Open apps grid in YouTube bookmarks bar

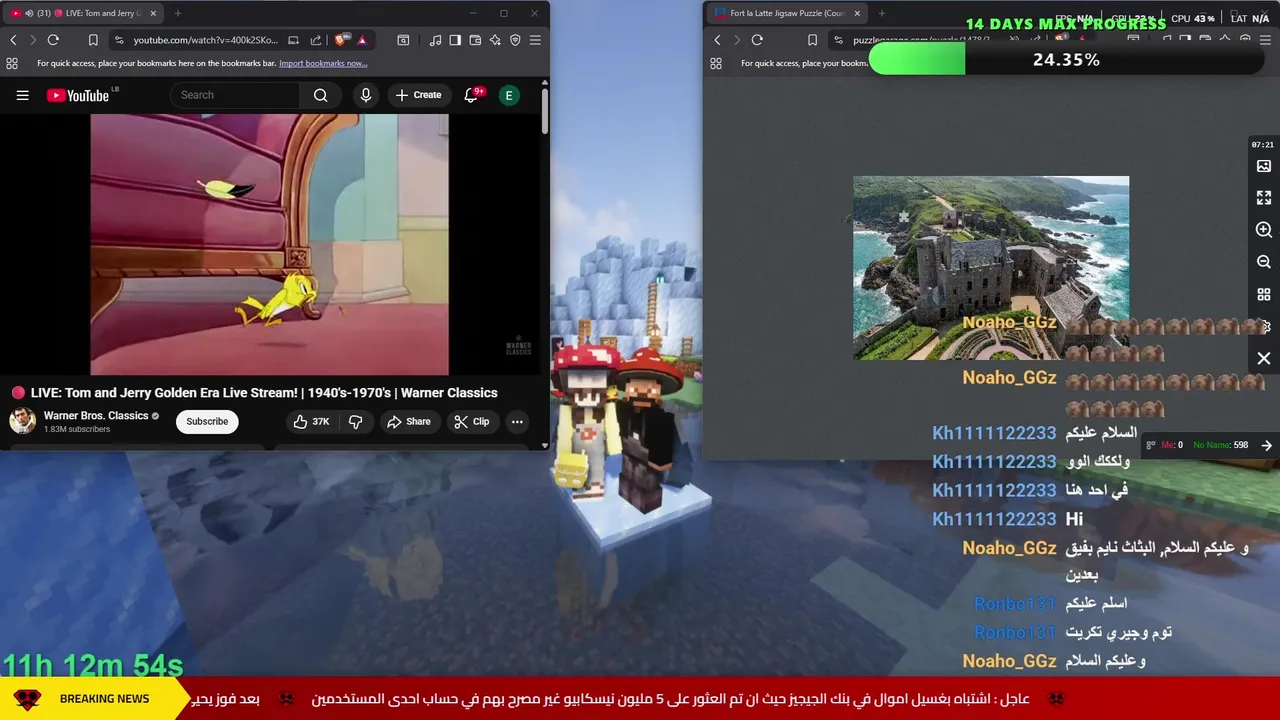(x=12, y=63)
